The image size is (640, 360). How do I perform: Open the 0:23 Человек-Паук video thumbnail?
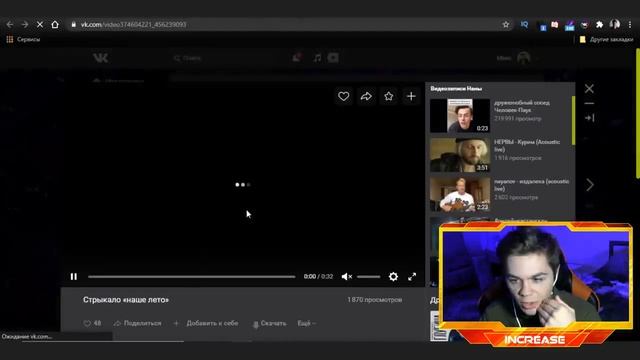point(460,116)
